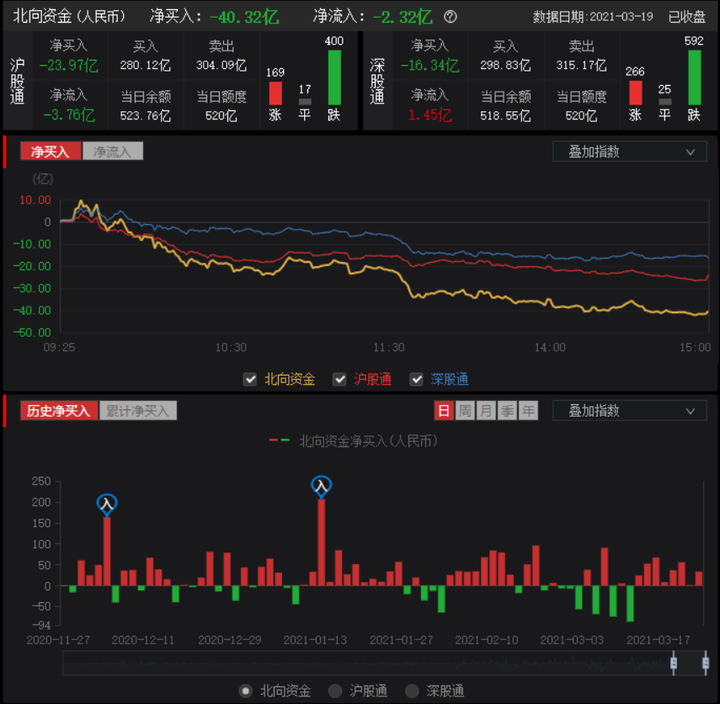Open the upper 叠加指数 dropdown
Viewport: 720px width, 704px height.
point(630,152)
